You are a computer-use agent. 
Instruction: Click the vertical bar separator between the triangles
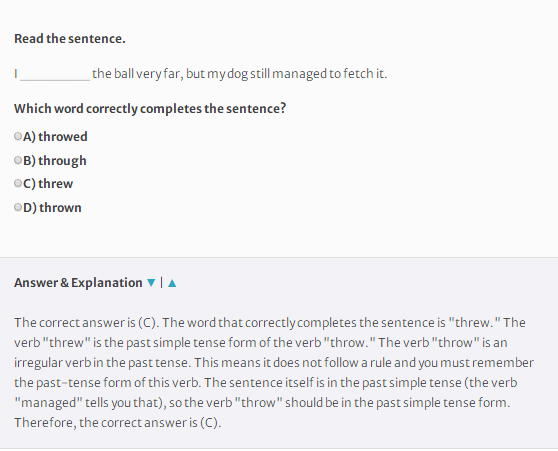162,283
